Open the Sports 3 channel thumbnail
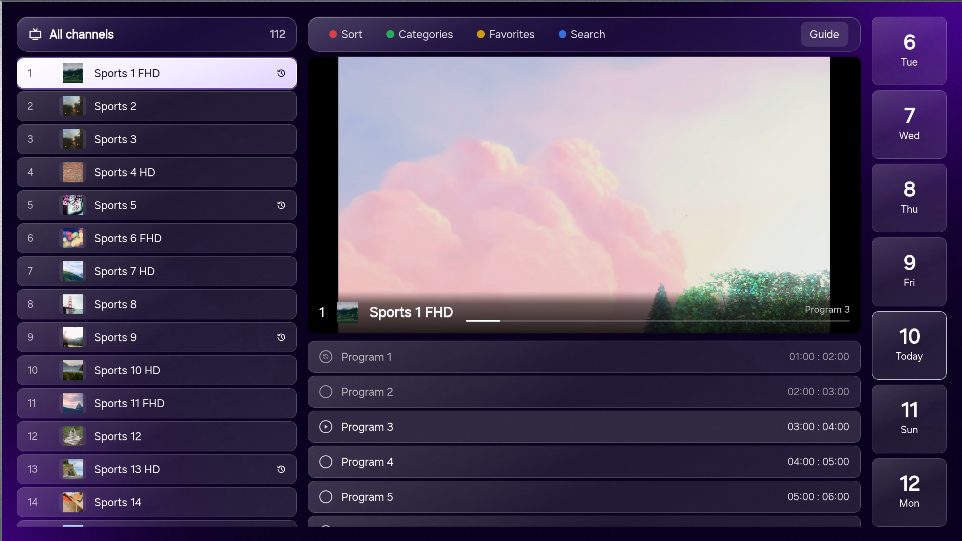Screen dimensions: 962x541 (x=72, y=139)
